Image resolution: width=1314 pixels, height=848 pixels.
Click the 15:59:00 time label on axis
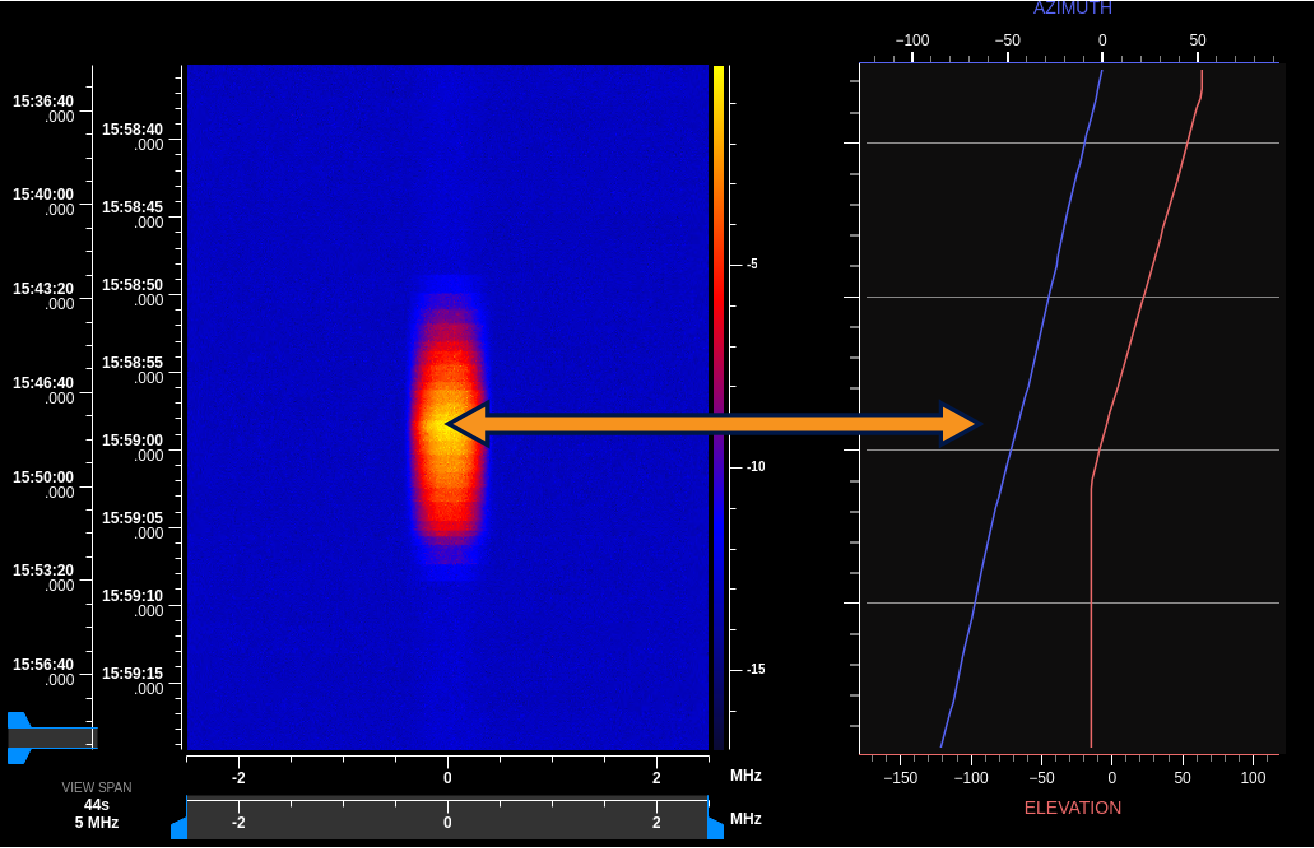[x=132, y=439]
